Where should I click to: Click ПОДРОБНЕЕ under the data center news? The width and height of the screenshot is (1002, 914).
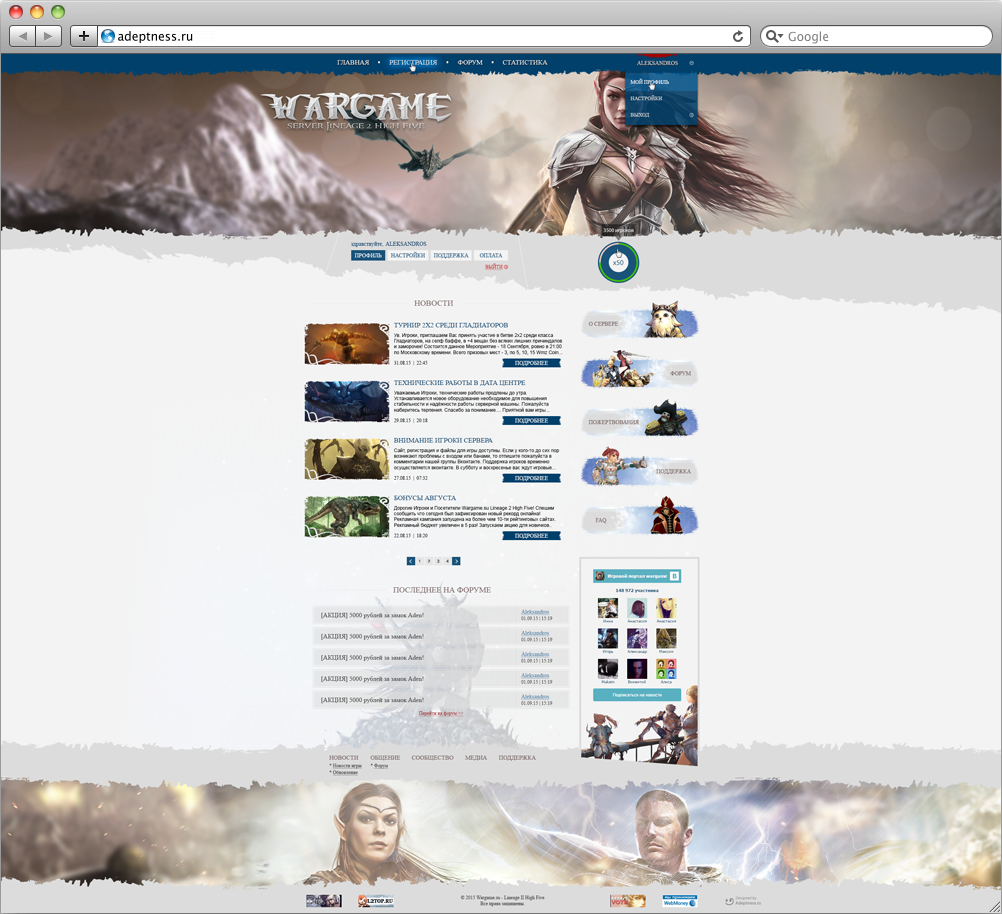531,421
